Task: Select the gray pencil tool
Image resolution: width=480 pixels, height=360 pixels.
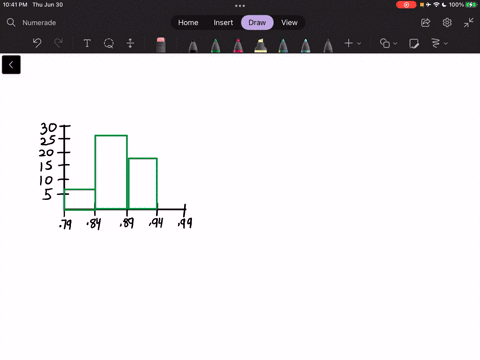Action: click(328, 46)
